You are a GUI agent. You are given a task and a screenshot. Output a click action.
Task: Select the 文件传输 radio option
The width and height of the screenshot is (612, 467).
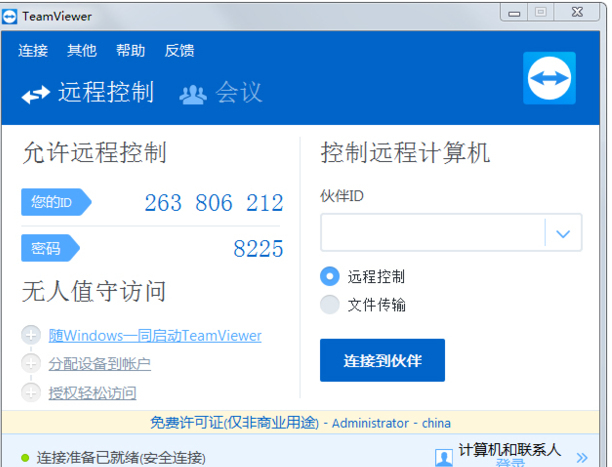point(330,305)
